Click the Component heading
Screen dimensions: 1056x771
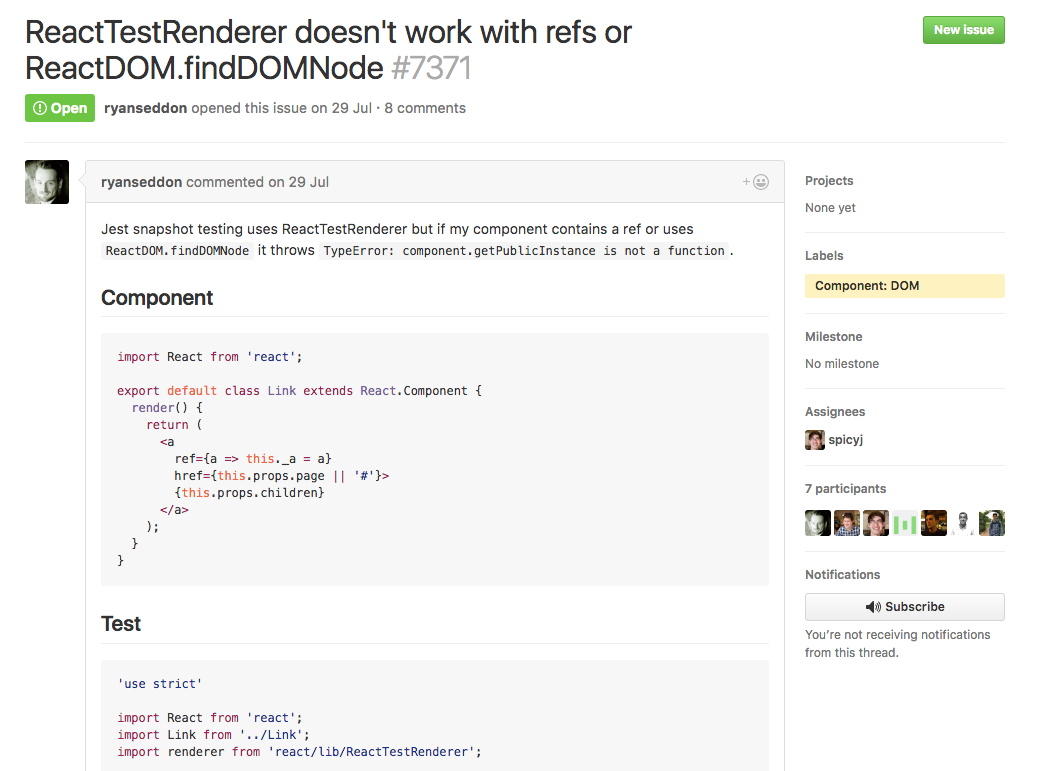(x=157, y=298)
